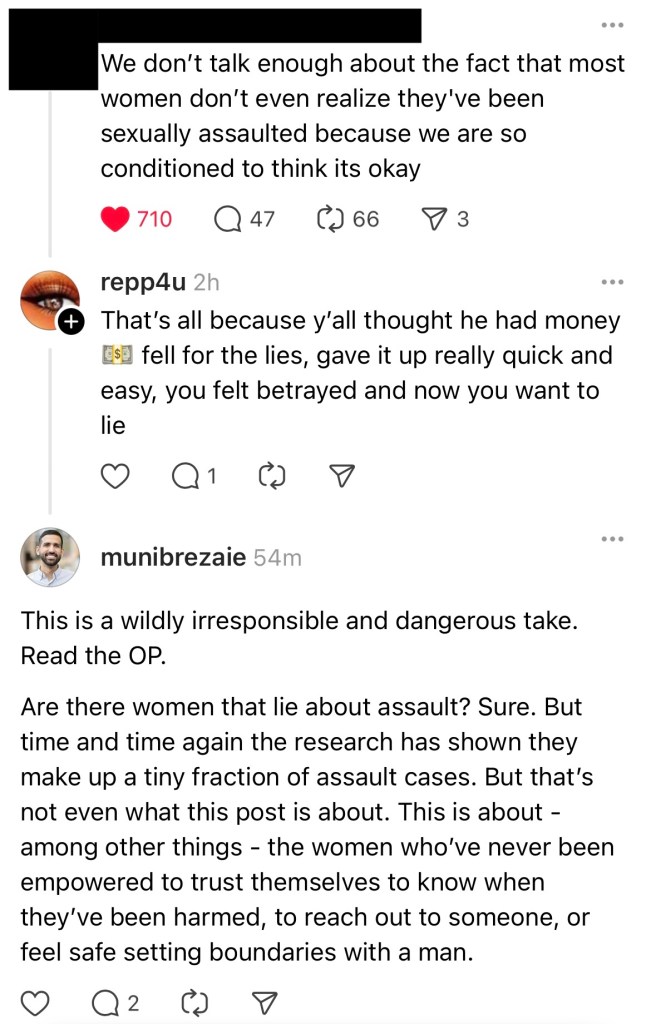Screen dimensions: 651x1024
Task: Open more options for repp4u's reply
Action: point(612,283)
